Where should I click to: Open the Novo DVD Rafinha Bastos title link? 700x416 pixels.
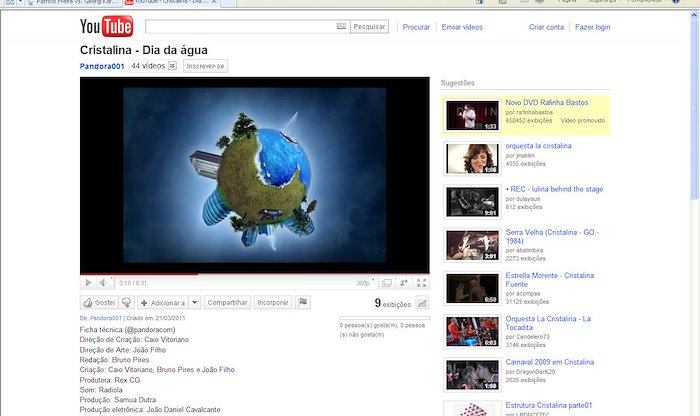tap(546, 103)
